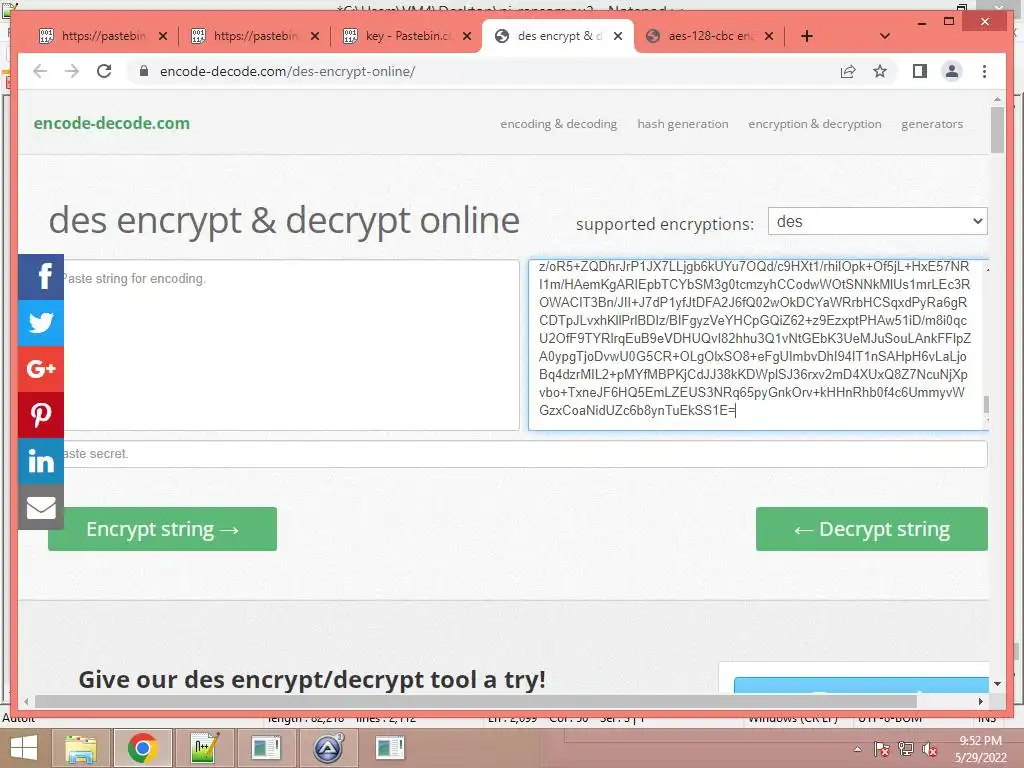The width and height of the screenshot is (1024, 768).
Task: Open Chrome from the taskbar
Action: [143, 748]
